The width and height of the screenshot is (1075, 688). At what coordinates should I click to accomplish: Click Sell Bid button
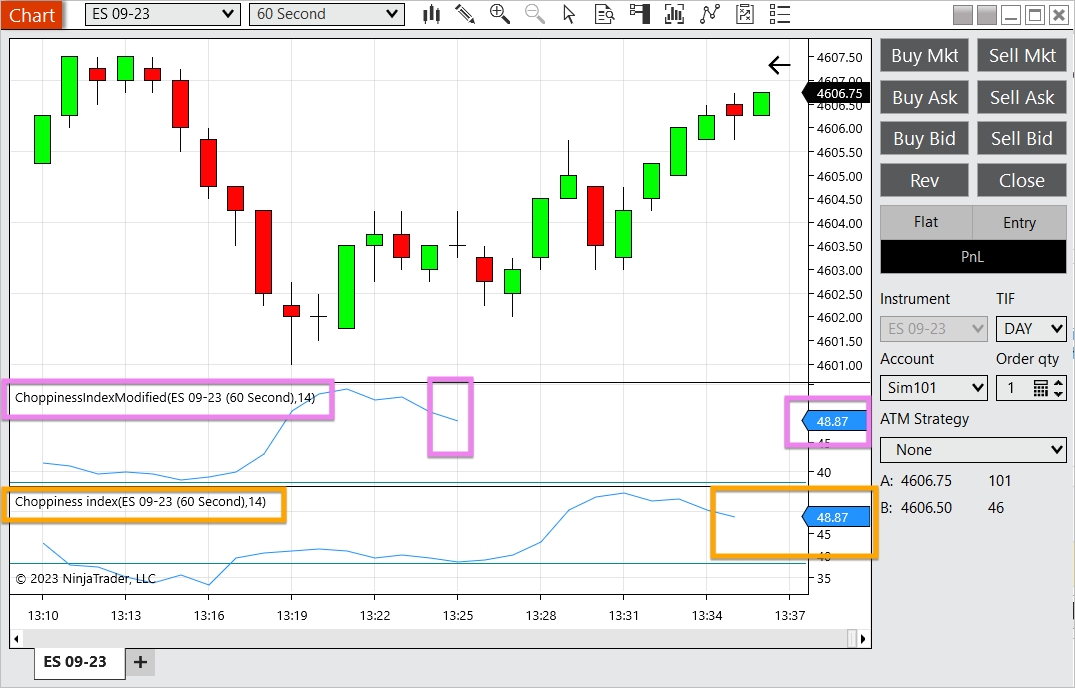(1022, 138)
